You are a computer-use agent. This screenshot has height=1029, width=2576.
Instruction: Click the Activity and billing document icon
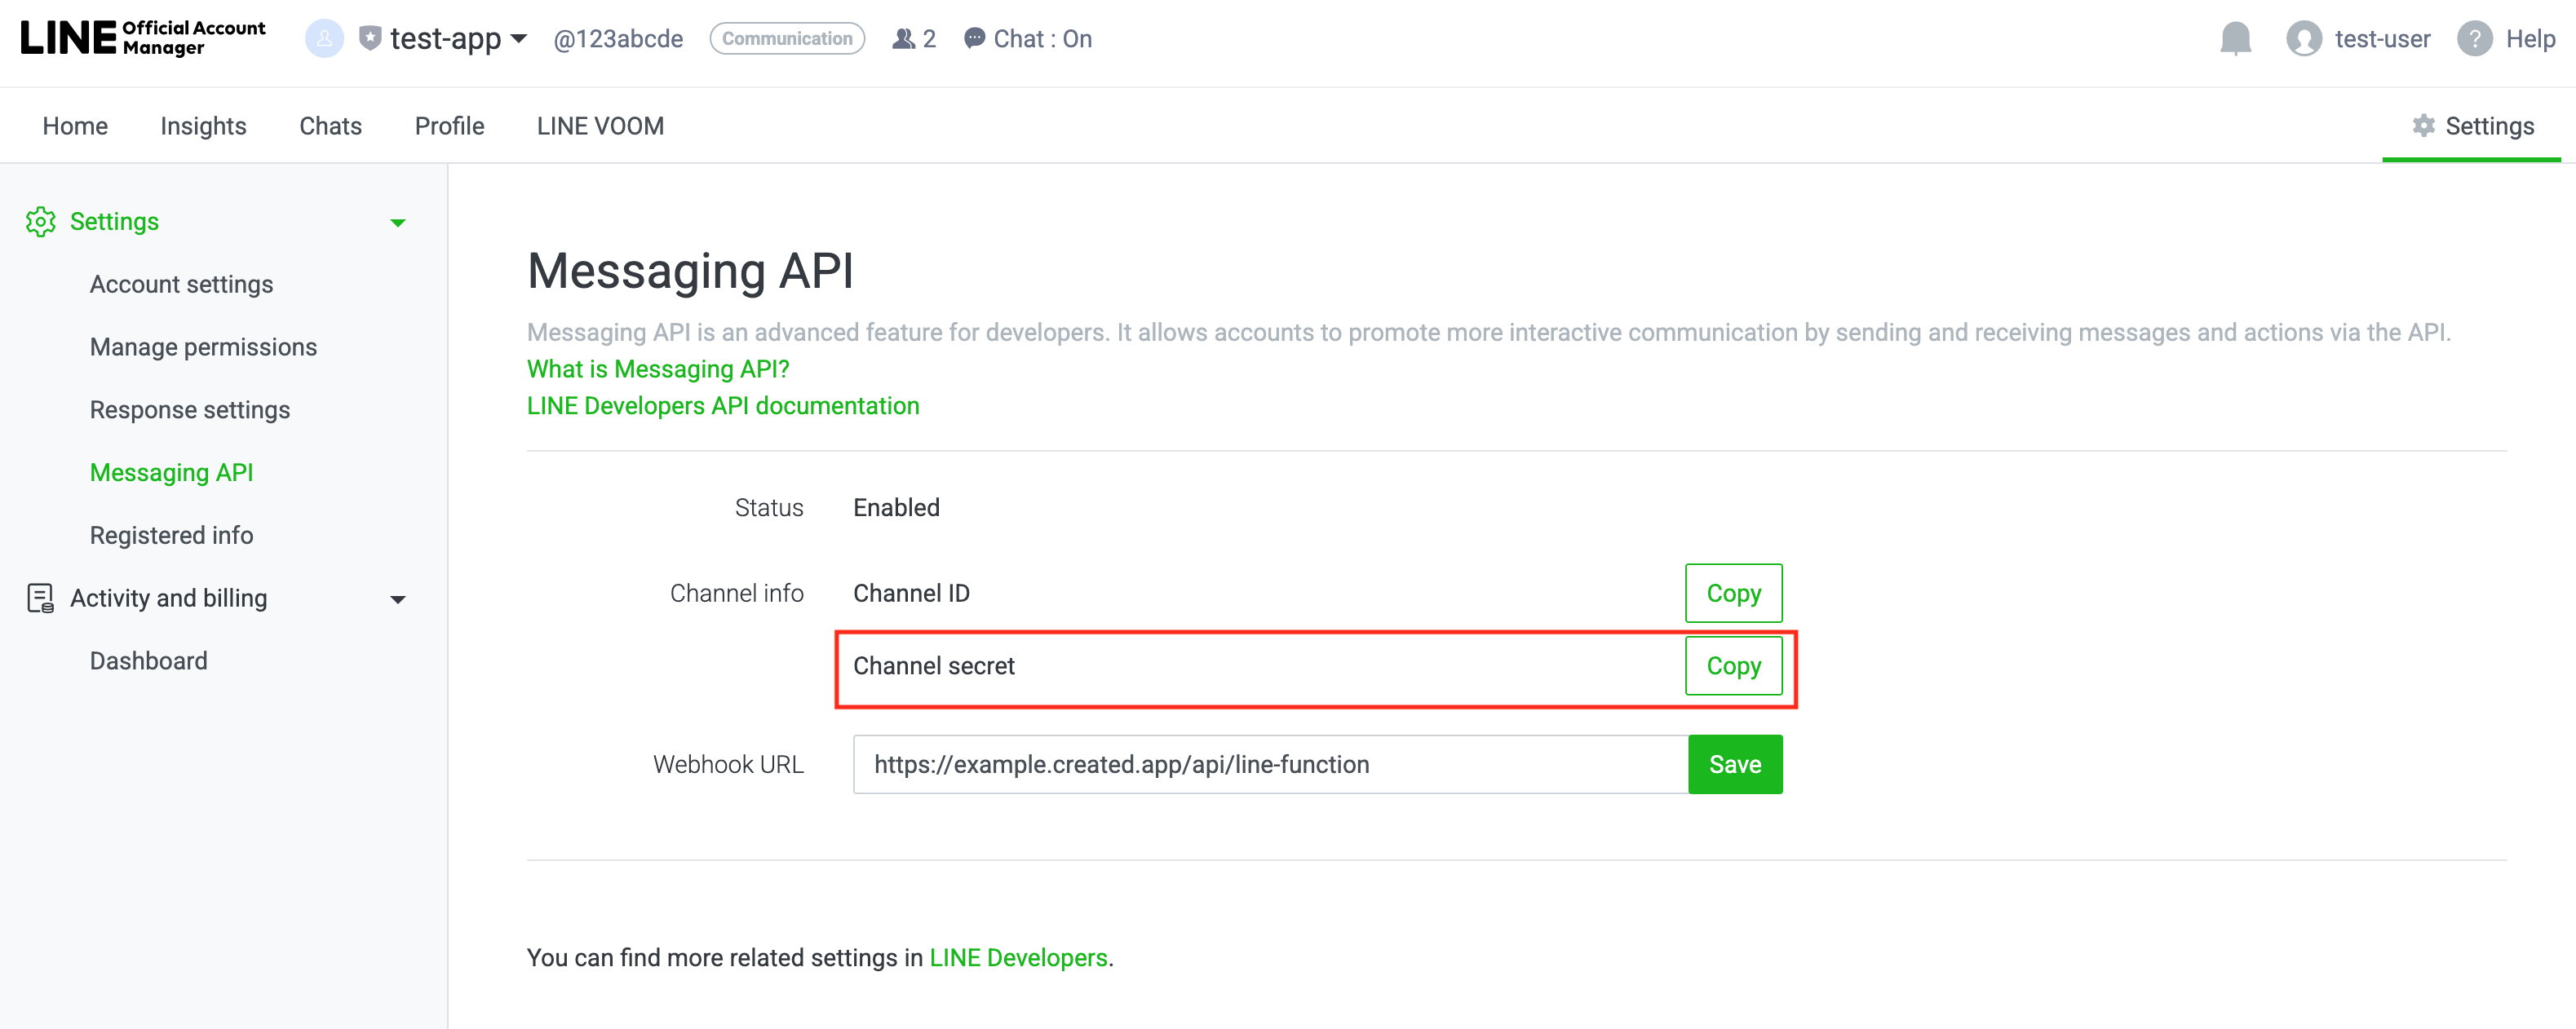(x=41, y=598)
